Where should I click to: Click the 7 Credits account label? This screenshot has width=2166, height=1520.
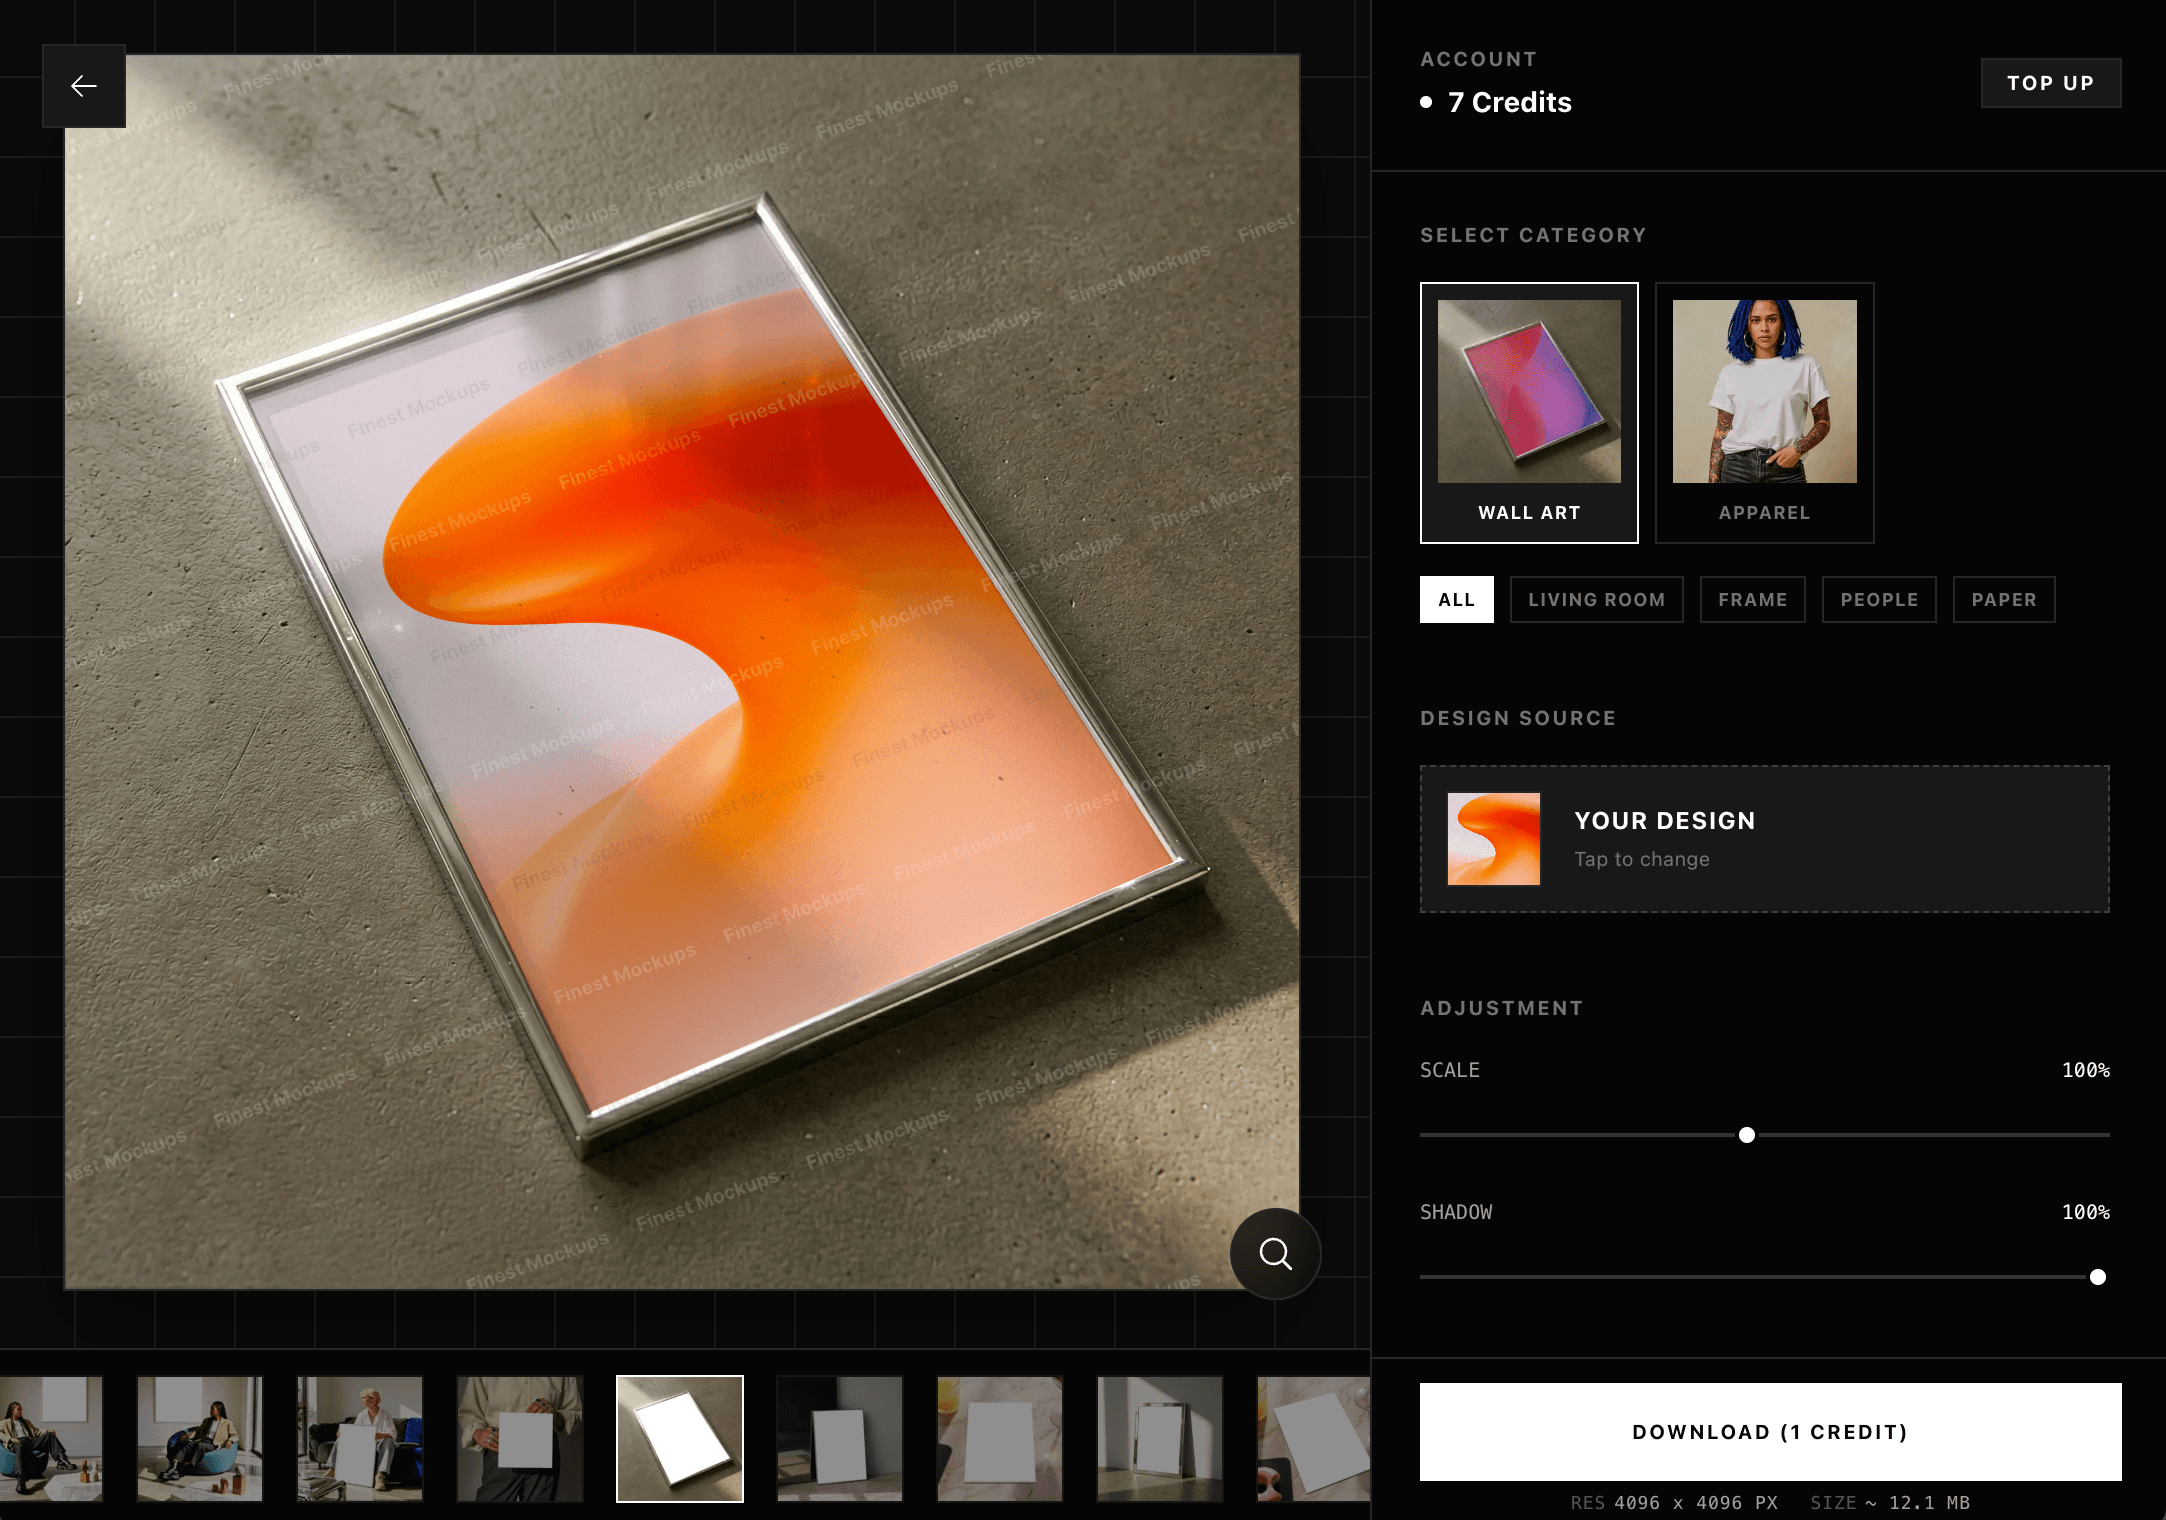tap(1509, 101)
